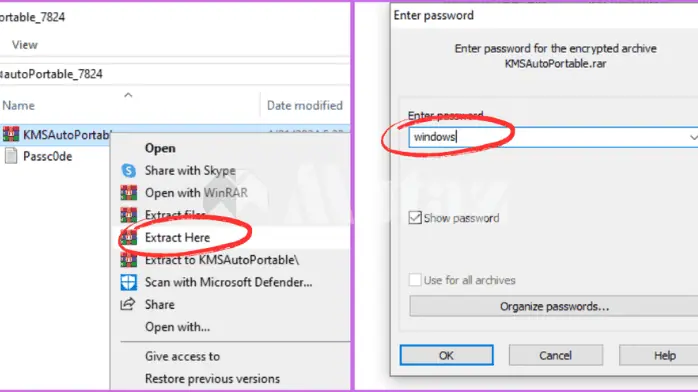
Task: Click the Skype icon in context menu
Action: (x=129, y=170)
